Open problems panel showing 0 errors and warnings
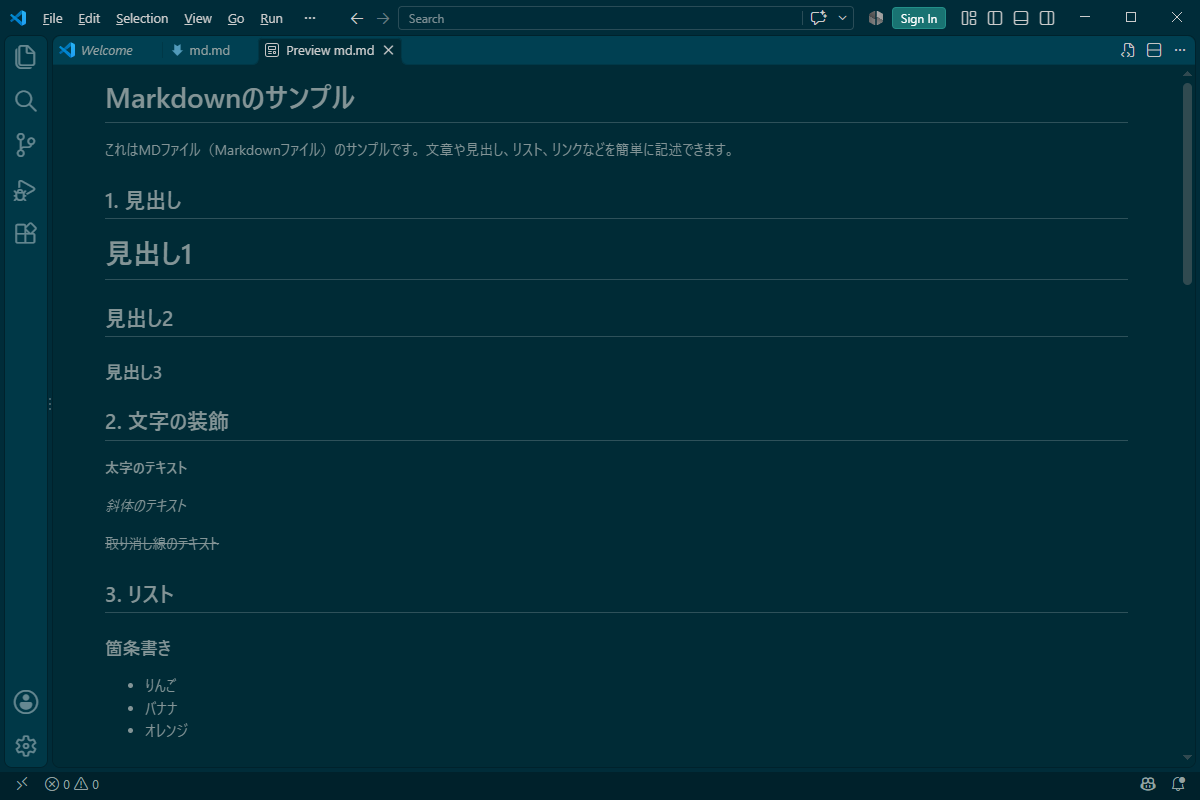Screen dimensions: 1200x800 point(72,785)
